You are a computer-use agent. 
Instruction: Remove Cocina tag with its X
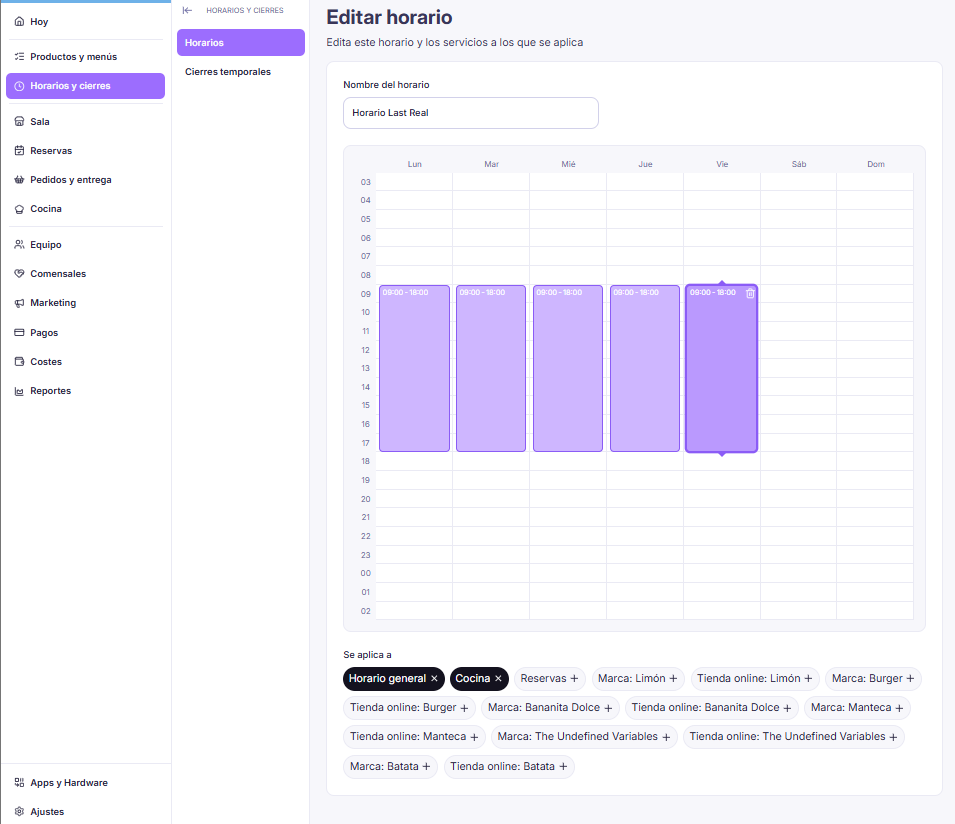coord(498,678)
